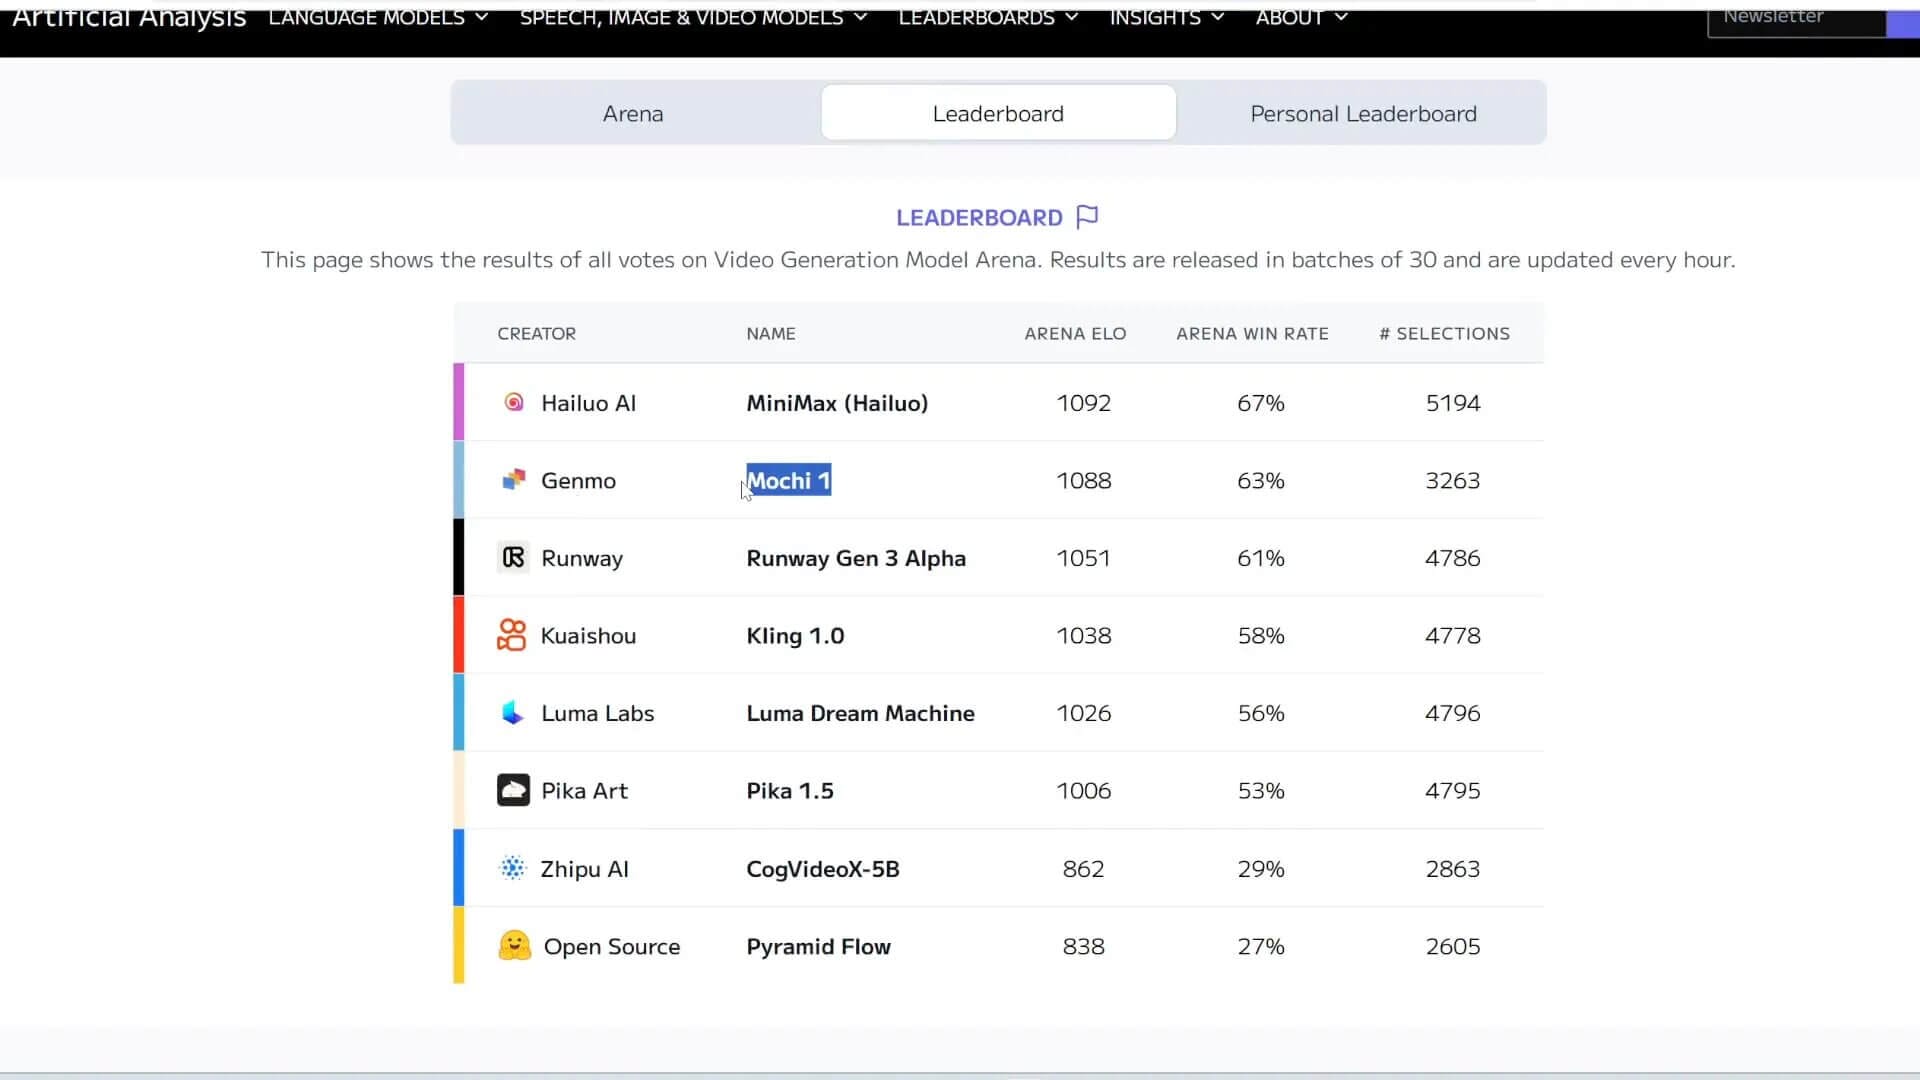Screen dimensions: 1920x1080
Task: Open the Runway Gen 3 Alpha model link
Action: click(856, 558)
